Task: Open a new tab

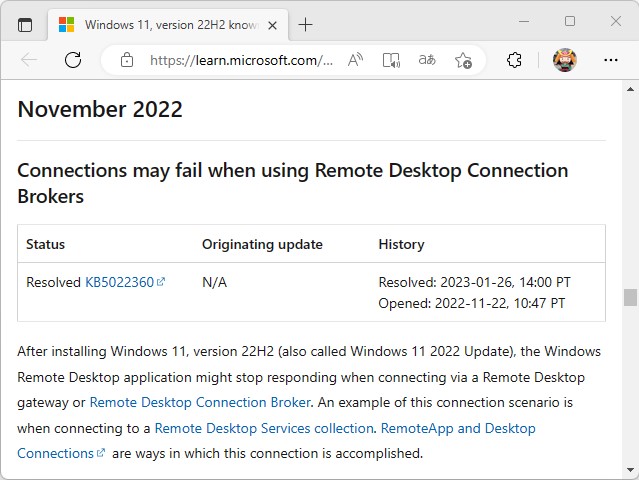Action: [305, 24]
